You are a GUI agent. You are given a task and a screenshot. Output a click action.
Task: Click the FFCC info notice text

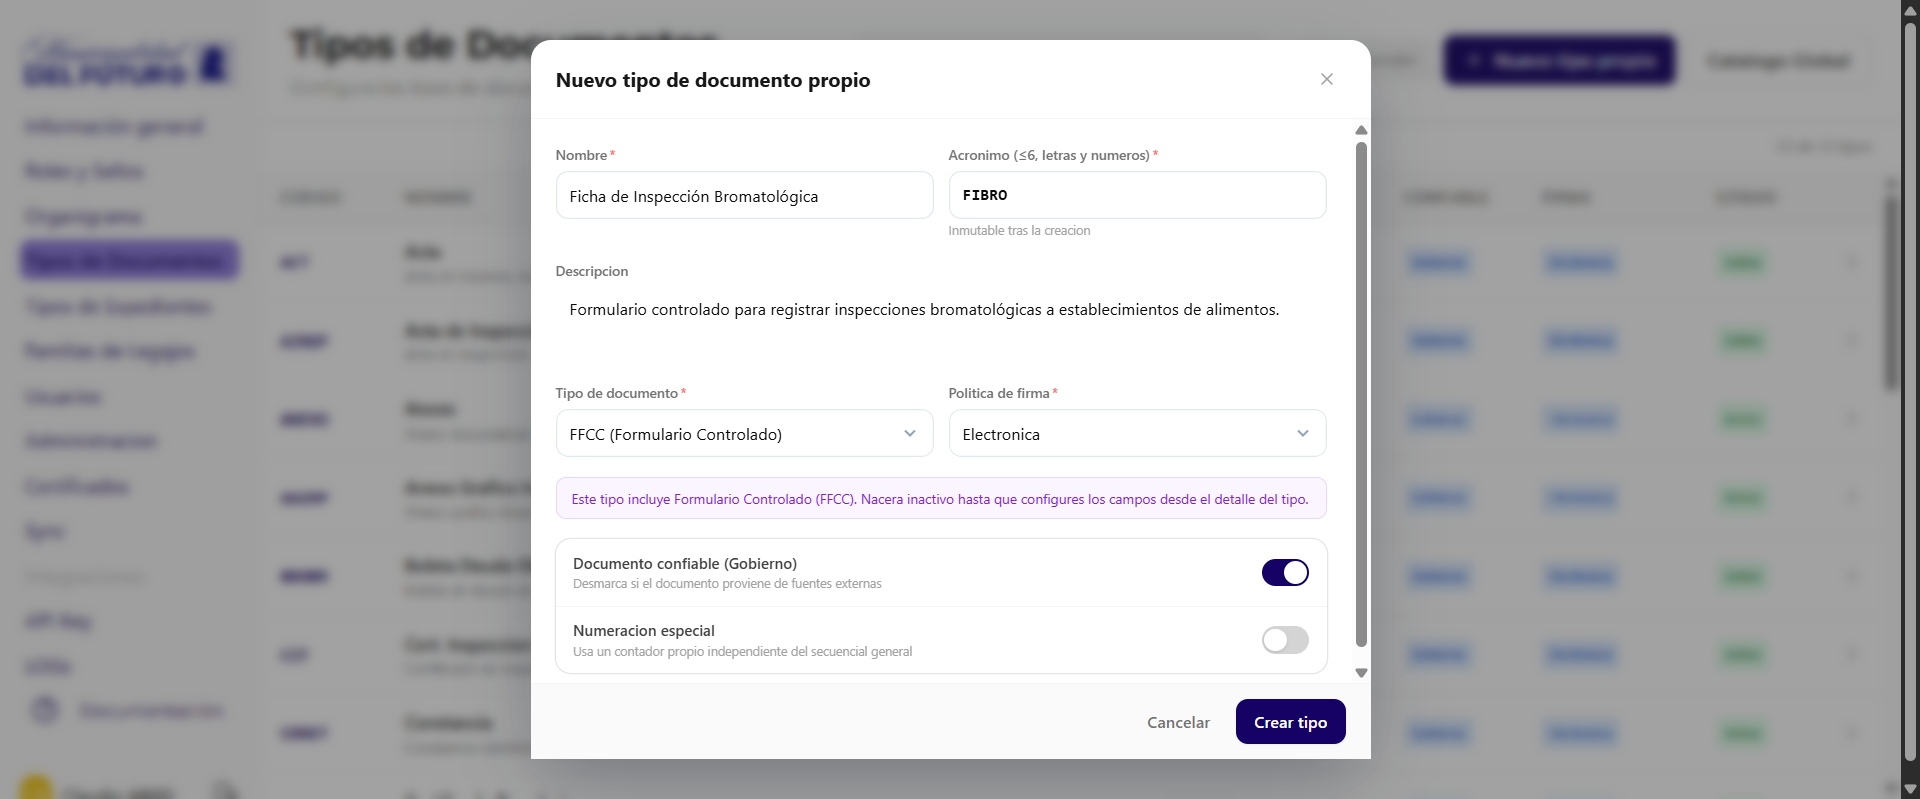pos(940,499)
